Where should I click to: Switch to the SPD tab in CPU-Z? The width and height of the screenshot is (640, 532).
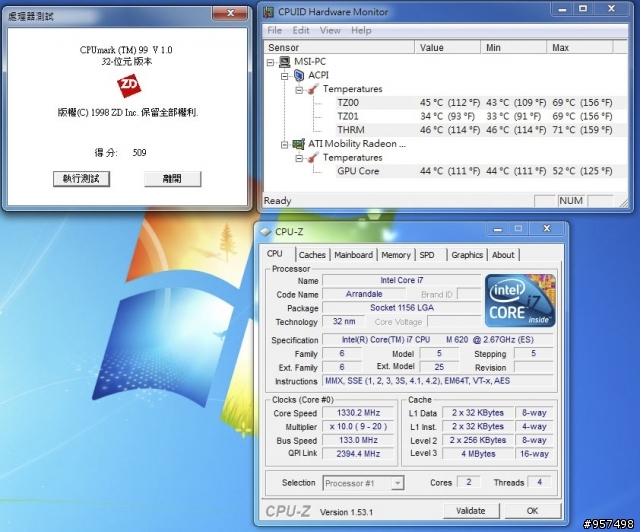pyautogui.click(x=427, y=255)
